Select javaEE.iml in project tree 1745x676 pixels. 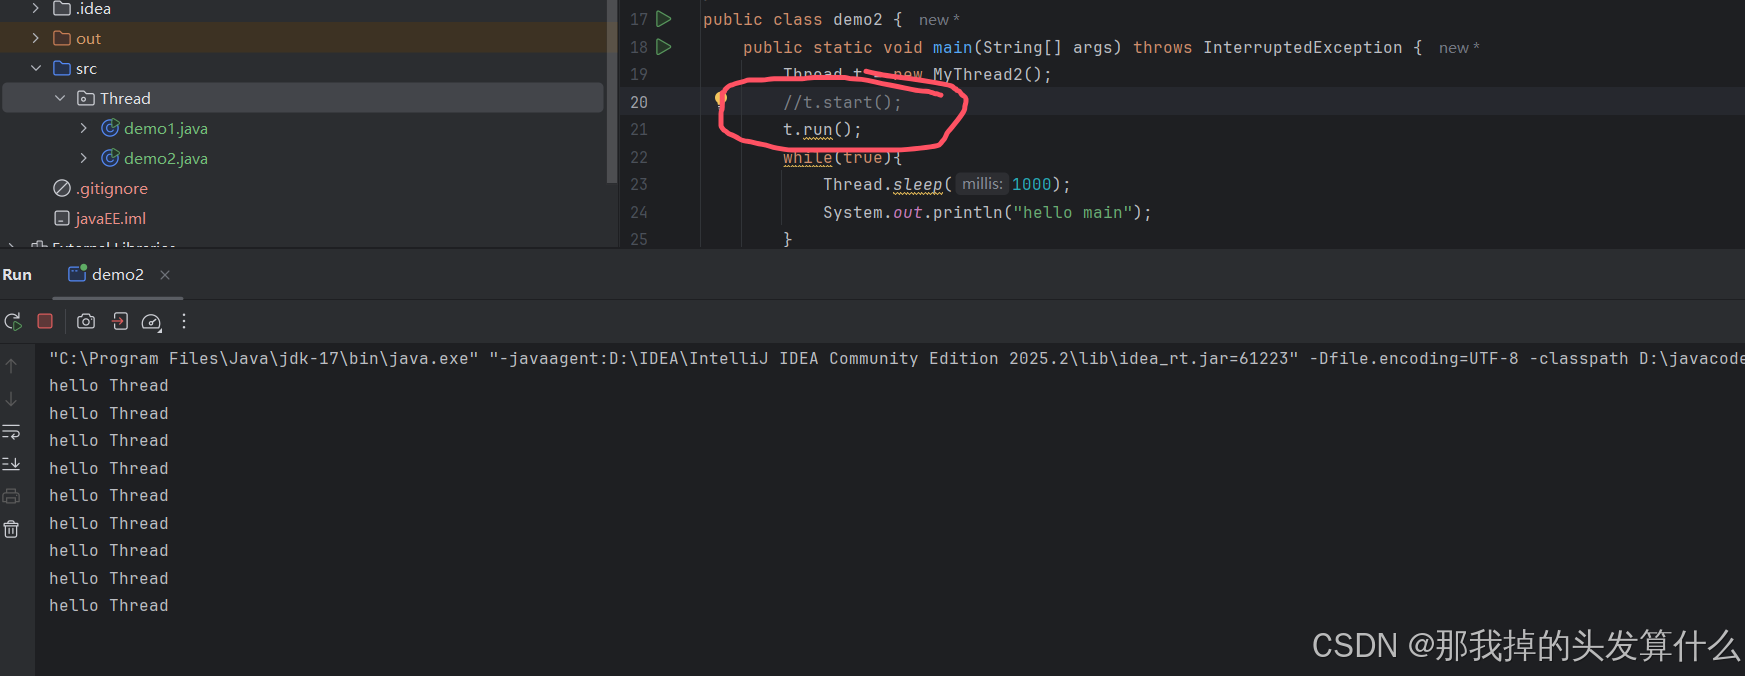[111, 218]
